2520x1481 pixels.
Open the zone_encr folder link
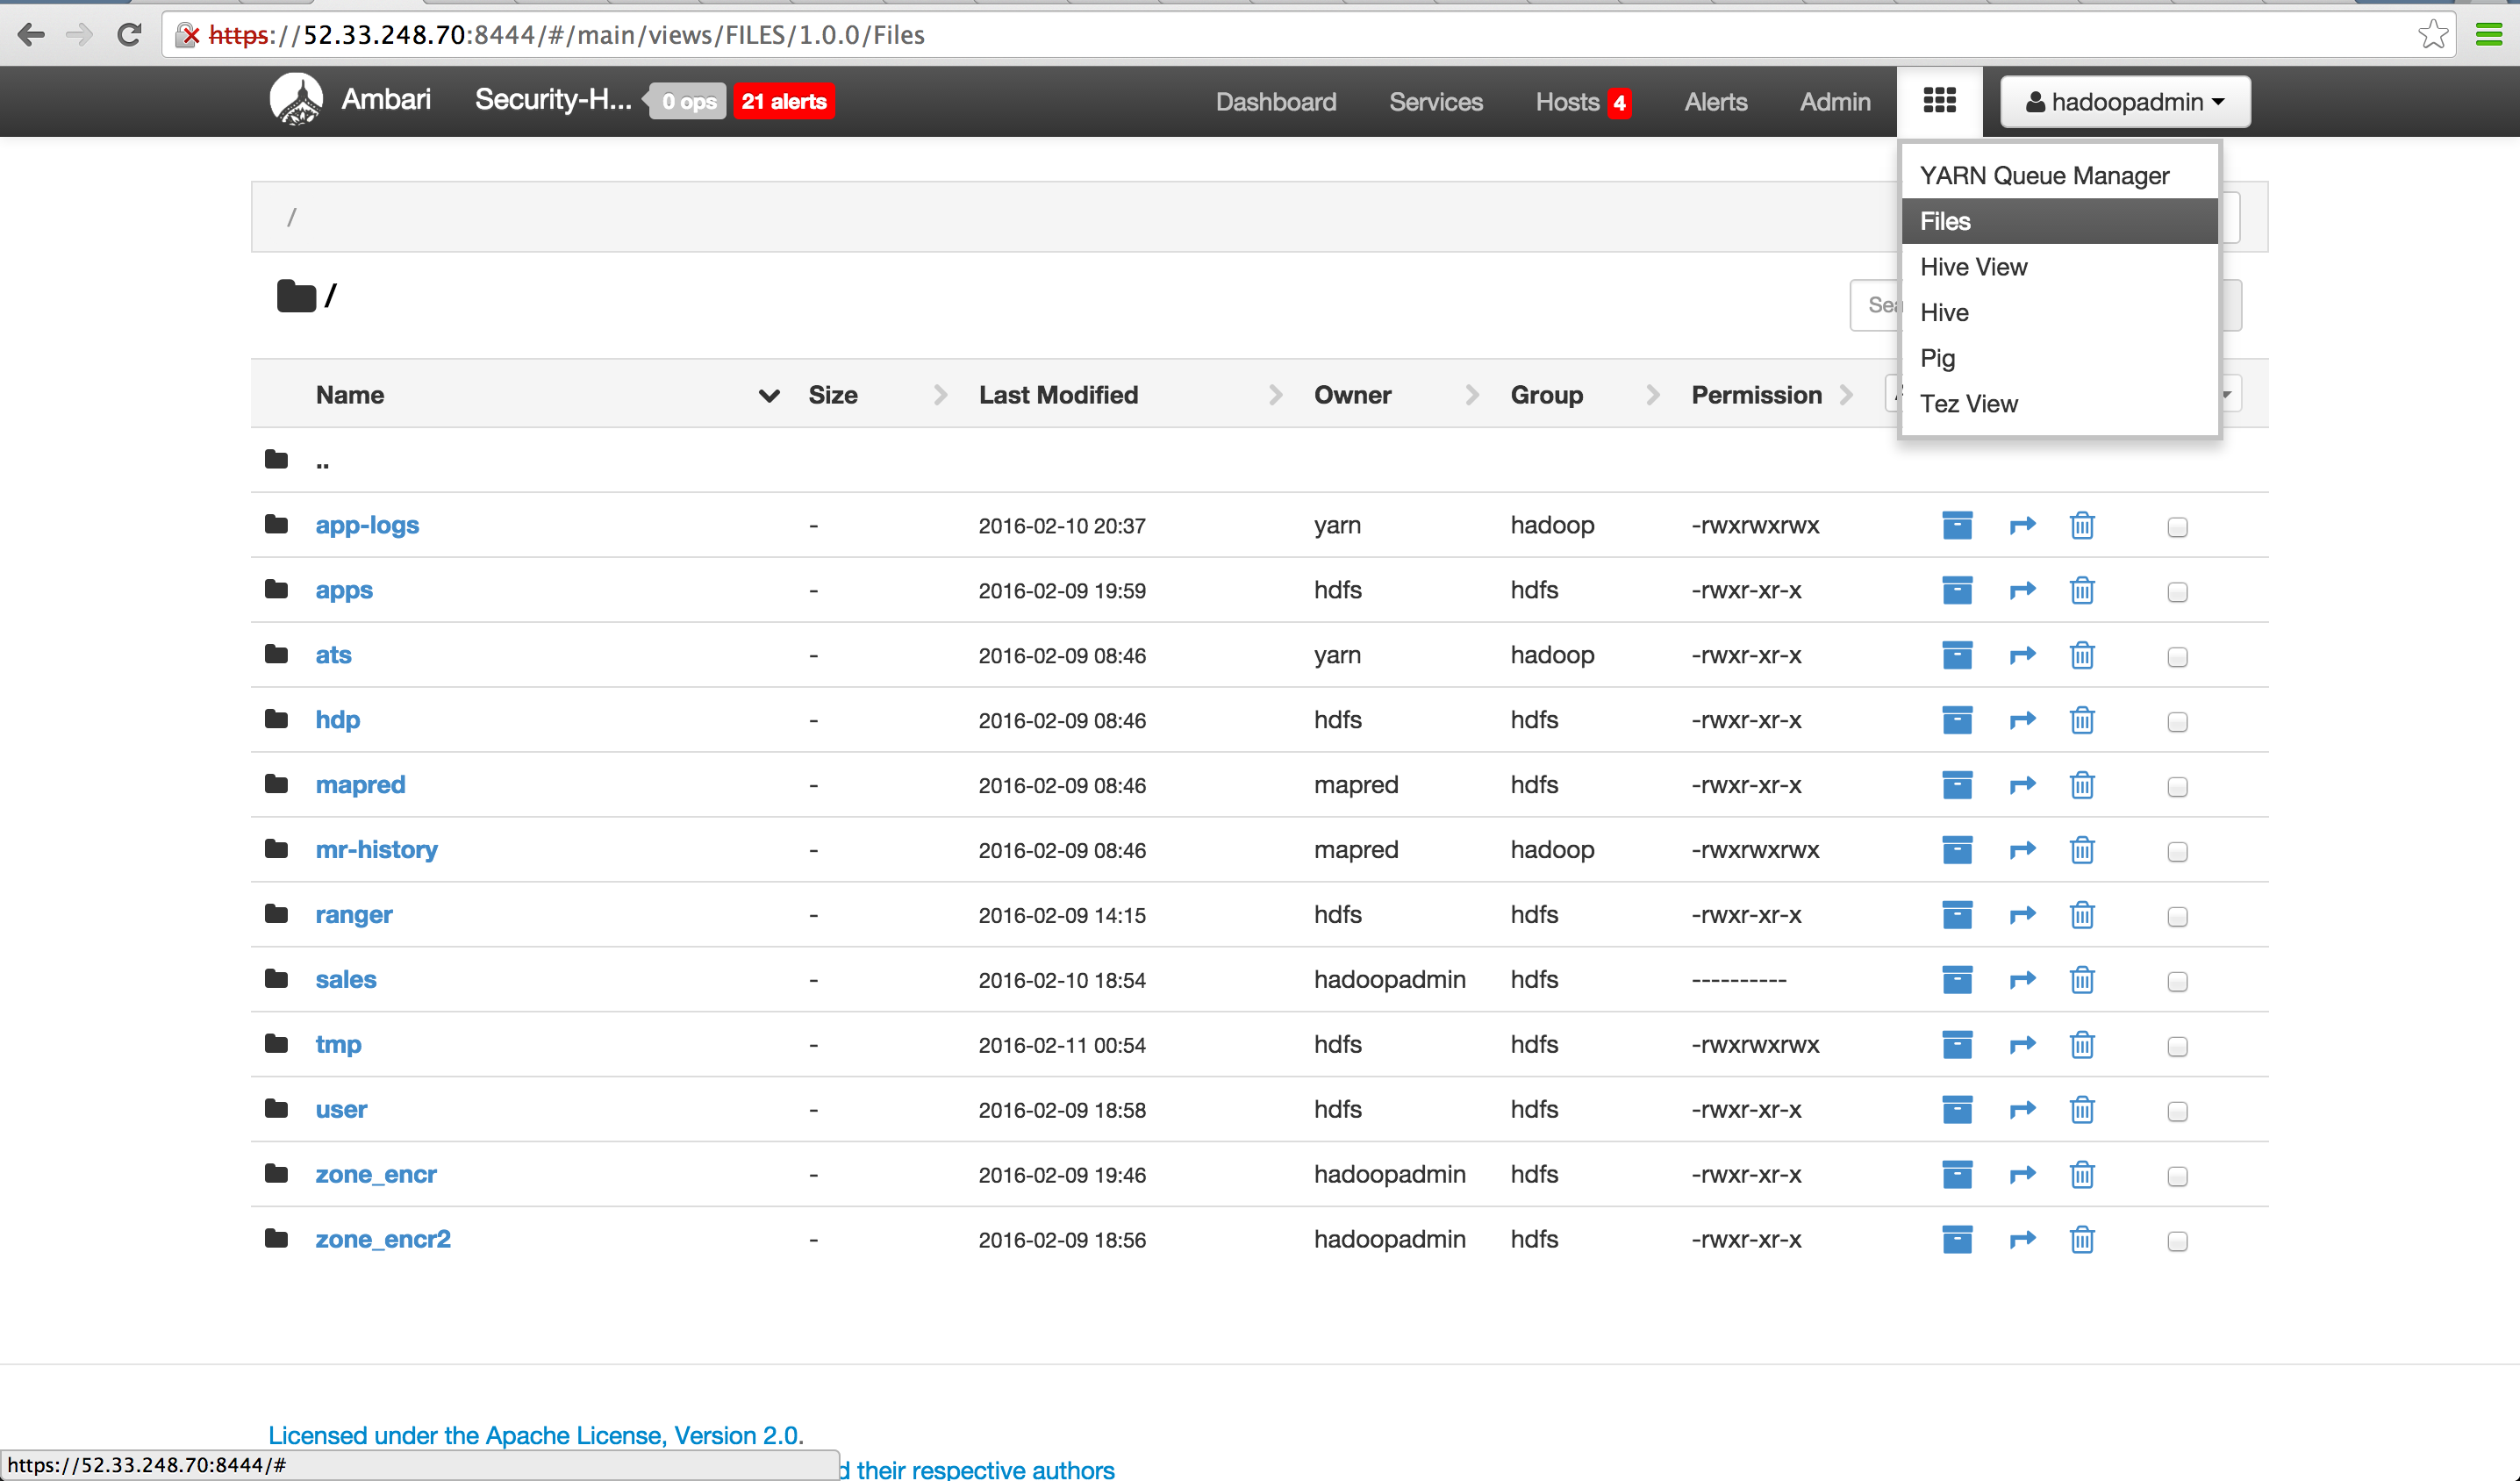(376, 1174)
